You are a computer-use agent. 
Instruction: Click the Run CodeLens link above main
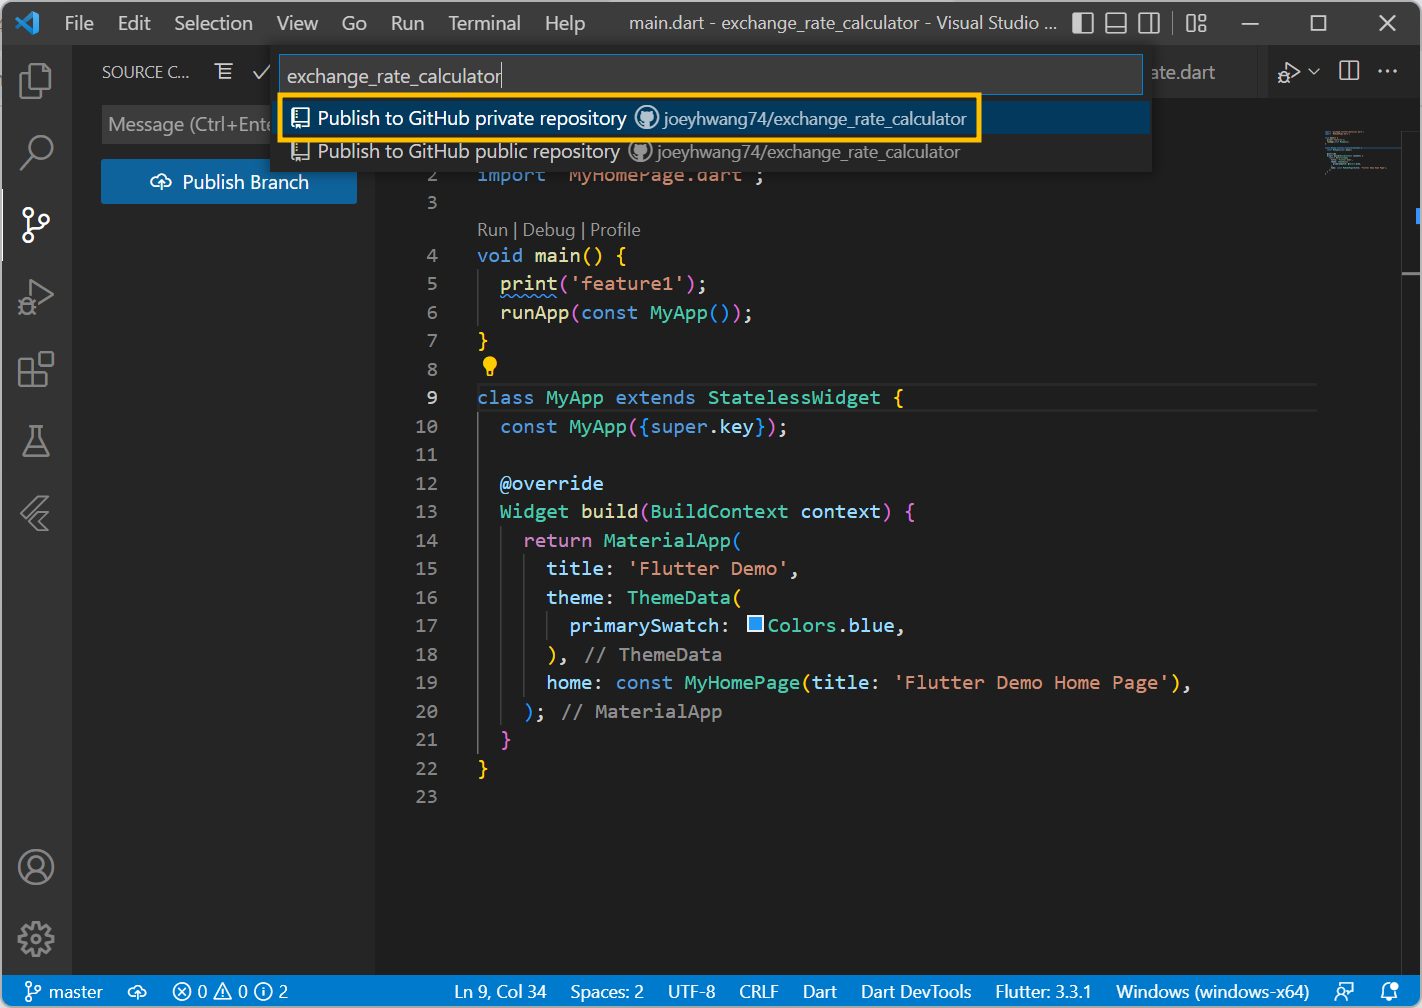point(492,229)
